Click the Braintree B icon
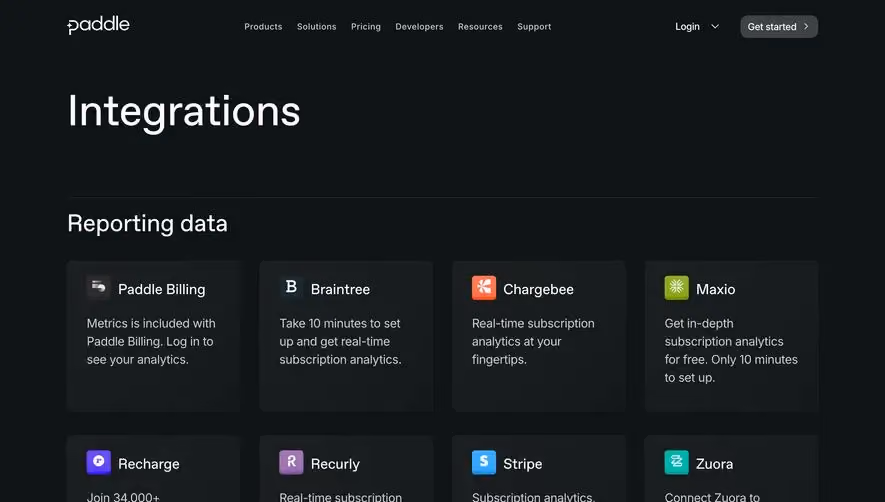The width and height of the screenshot is (885, 502). [x=291, y=288]
